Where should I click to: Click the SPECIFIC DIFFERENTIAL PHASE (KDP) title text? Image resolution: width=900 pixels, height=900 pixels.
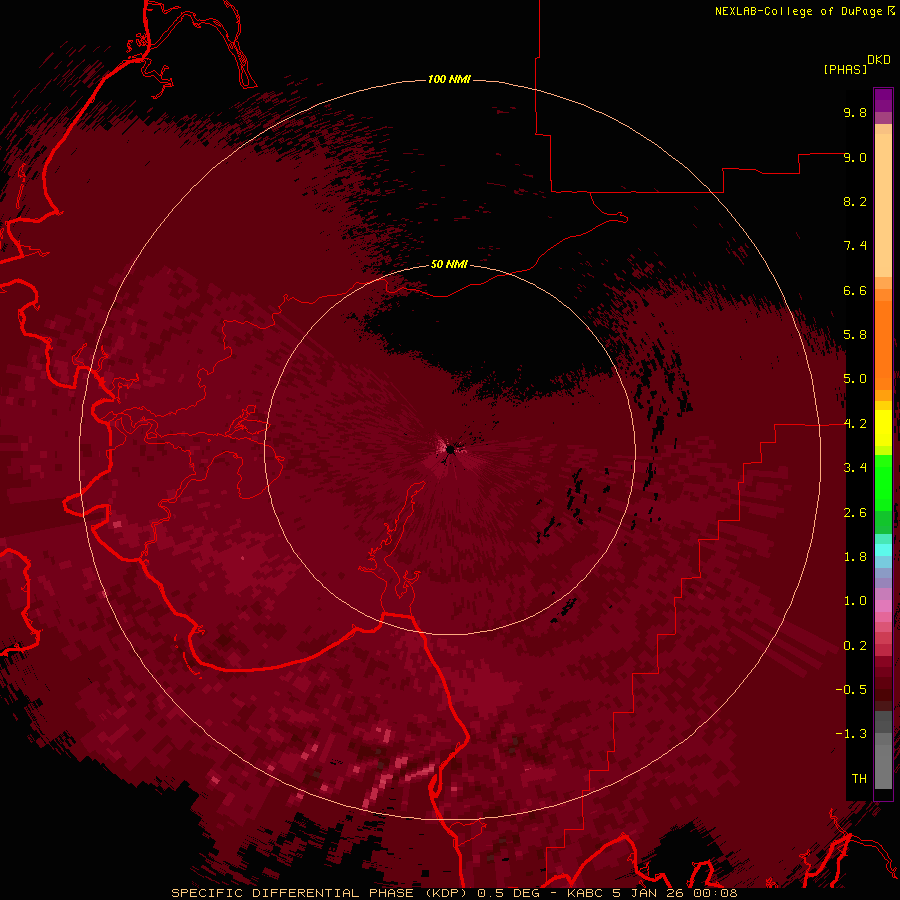[x=320, y=893]
